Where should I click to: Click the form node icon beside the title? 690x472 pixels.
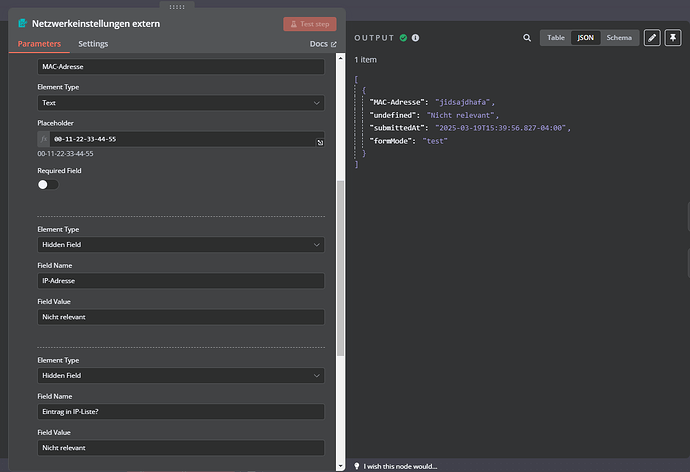[22, 23]
